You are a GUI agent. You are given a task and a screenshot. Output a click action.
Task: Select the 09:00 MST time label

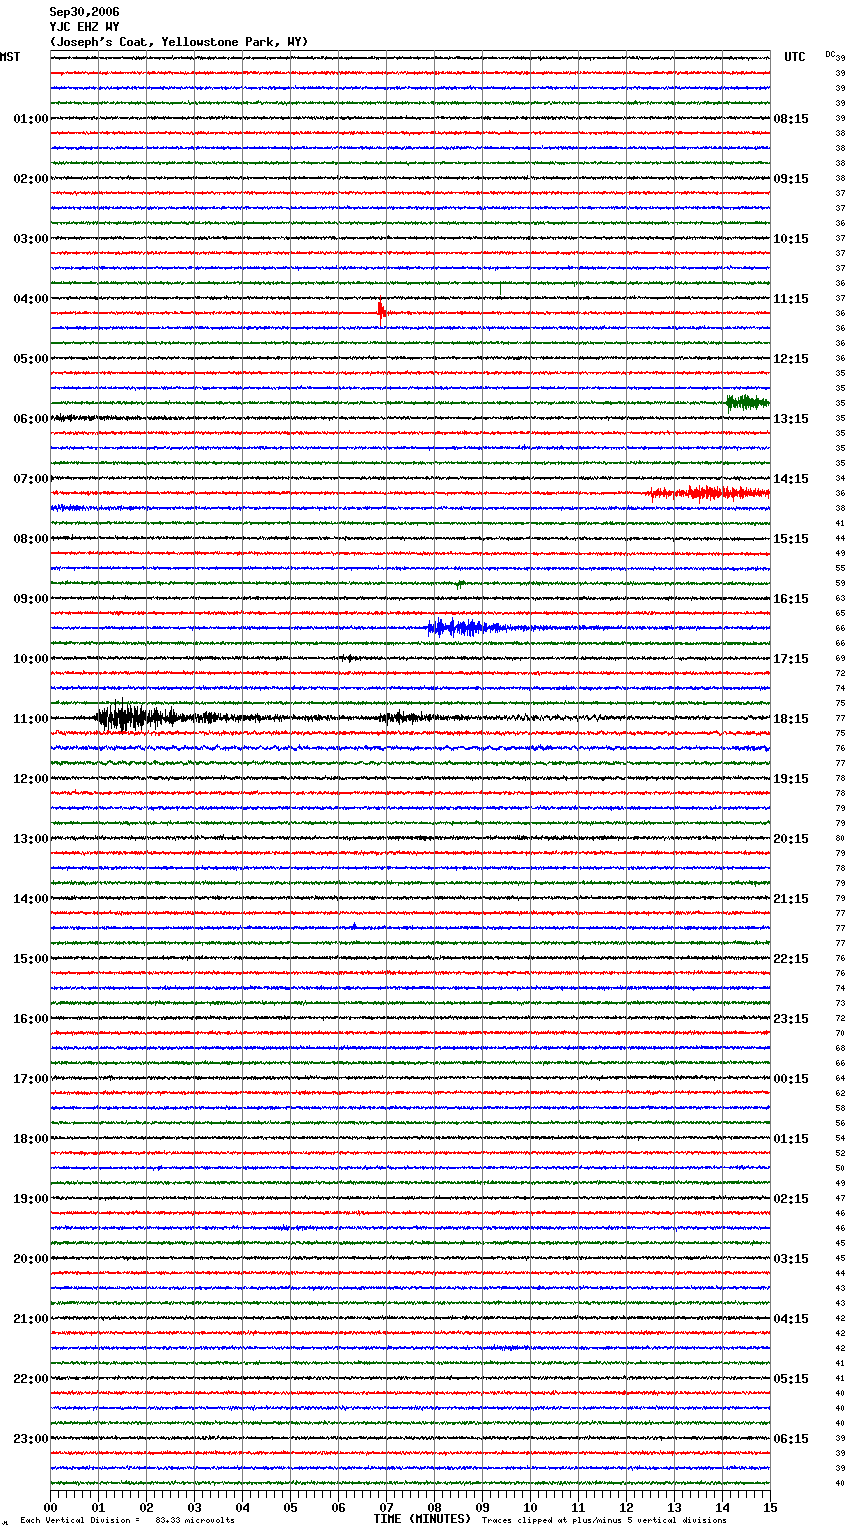pos(30,599)
